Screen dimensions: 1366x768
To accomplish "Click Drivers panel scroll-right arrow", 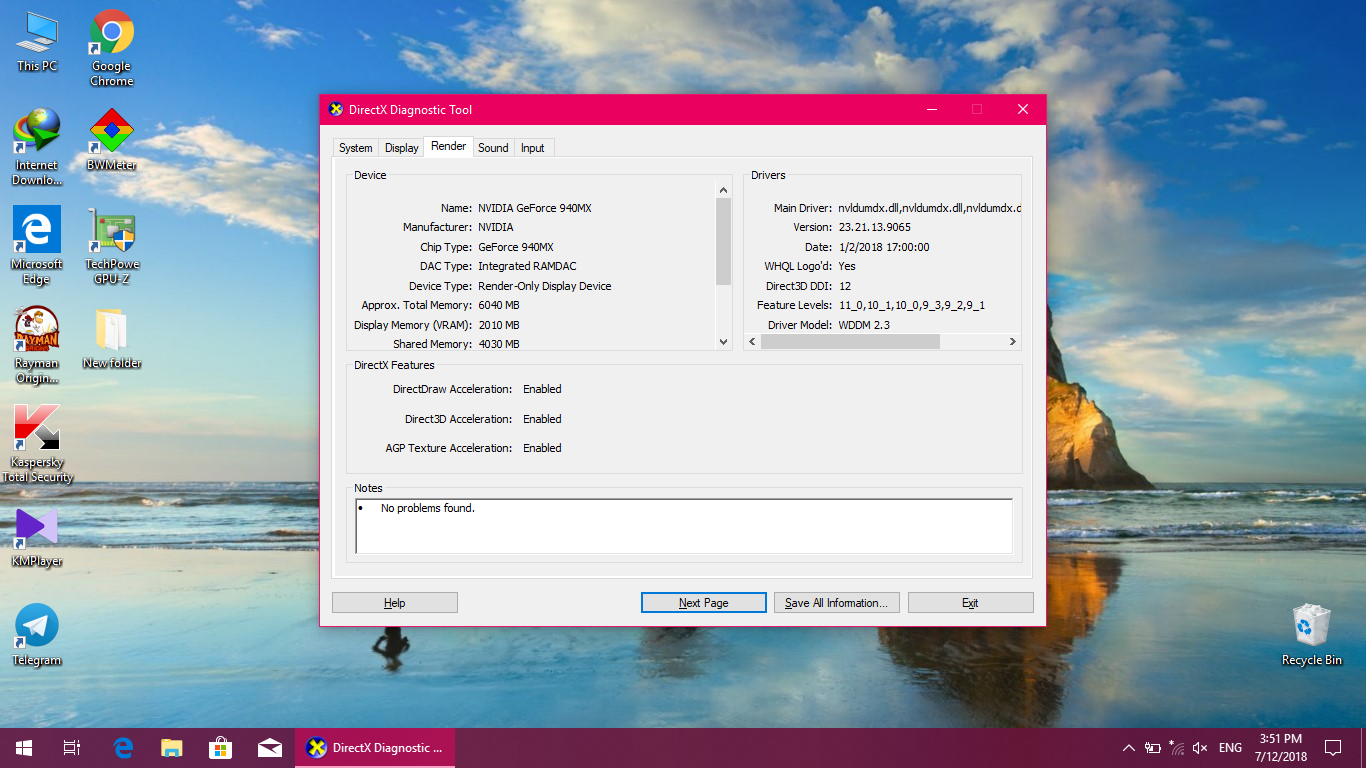I will (1013, 342).
